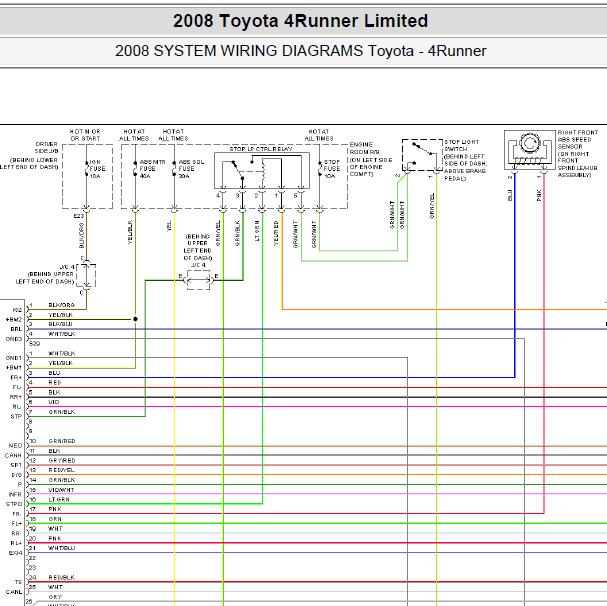Click the vertical 'PNK' wire label under sensor
The height and width of the screenshot is (606, 607).
(539, 195)
